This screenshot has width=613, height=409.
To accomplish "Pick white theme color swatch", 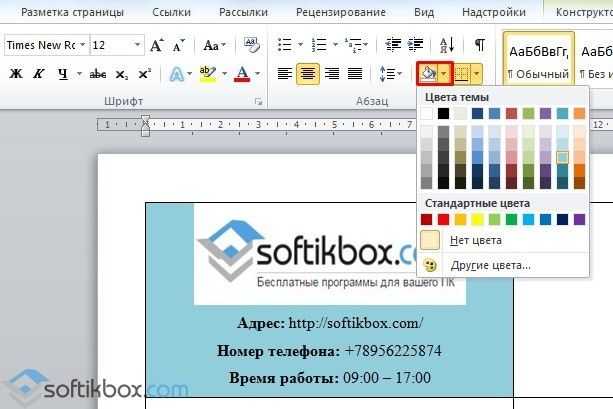I will click(427, 113).
